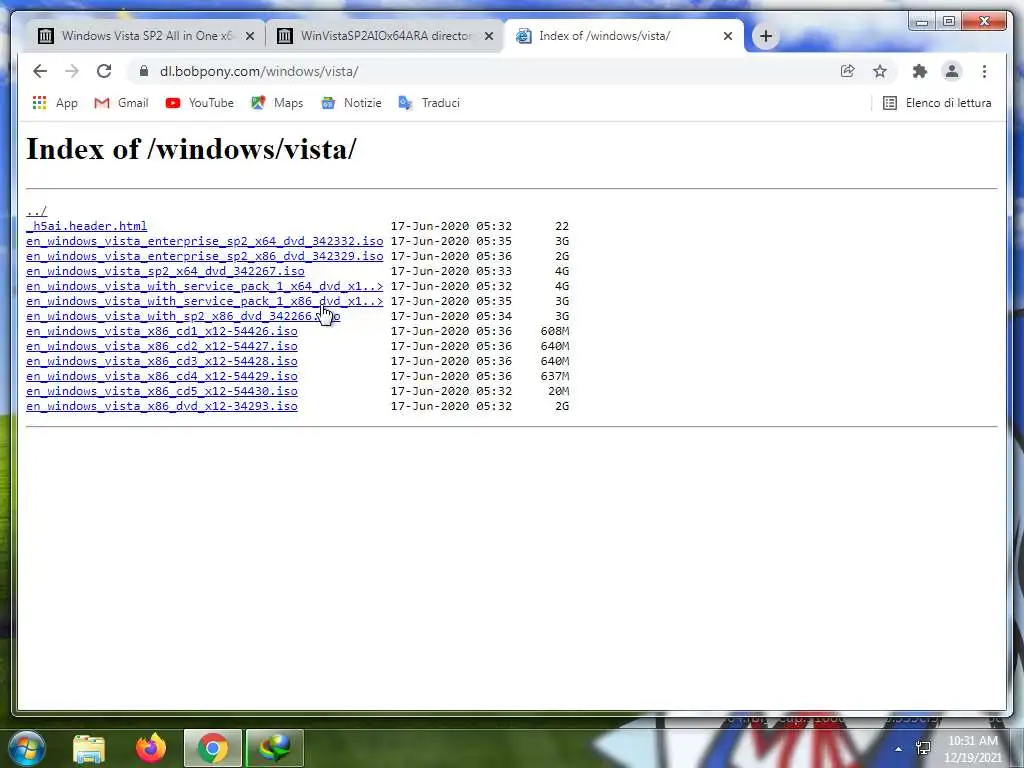Download vista x86 cd3 x12-54428 iso

(x=162, y=361)
